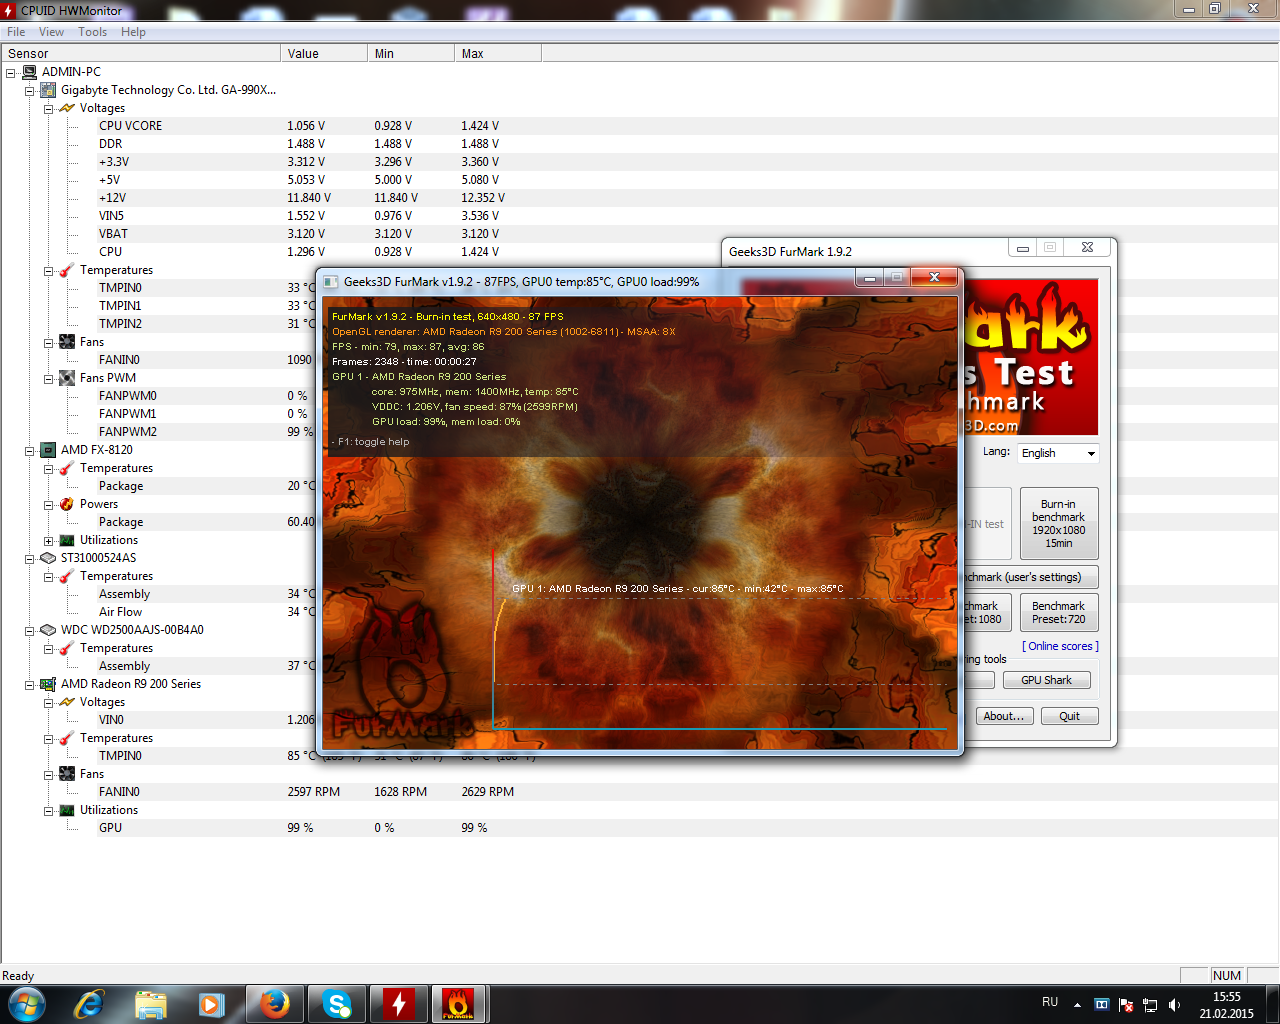This screenshot has width=1280, height=1024.
Task: Run the Benchmark Preset:720
Action: [1059, 612]
